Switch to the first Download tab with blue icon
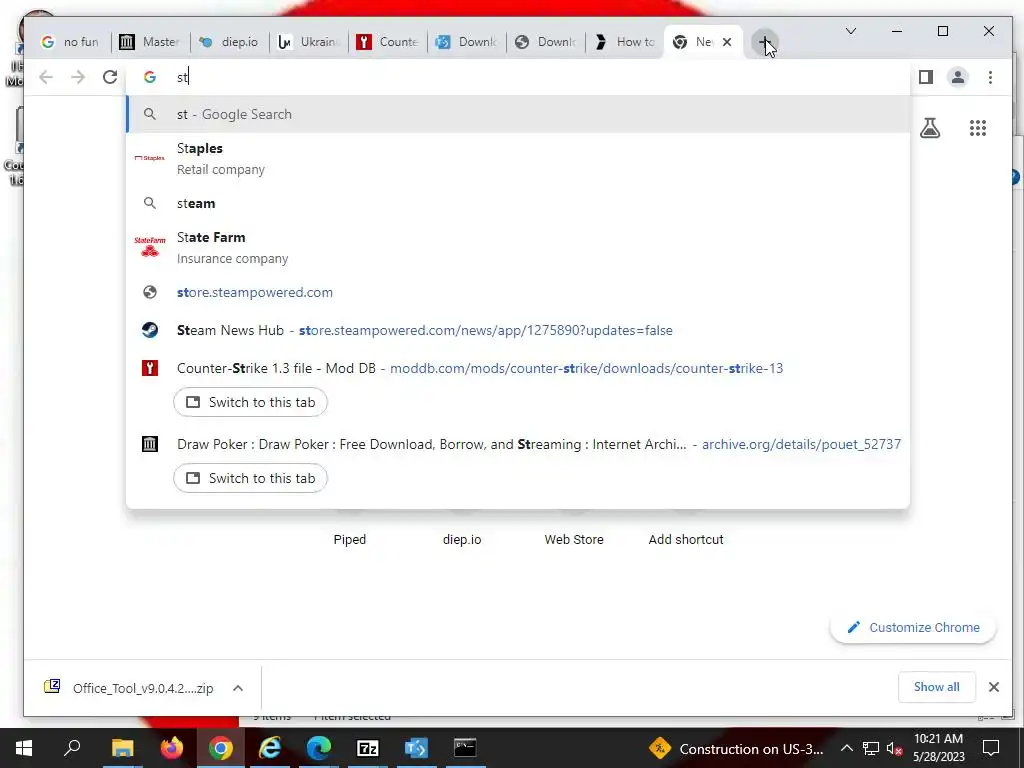 [466, 42]
